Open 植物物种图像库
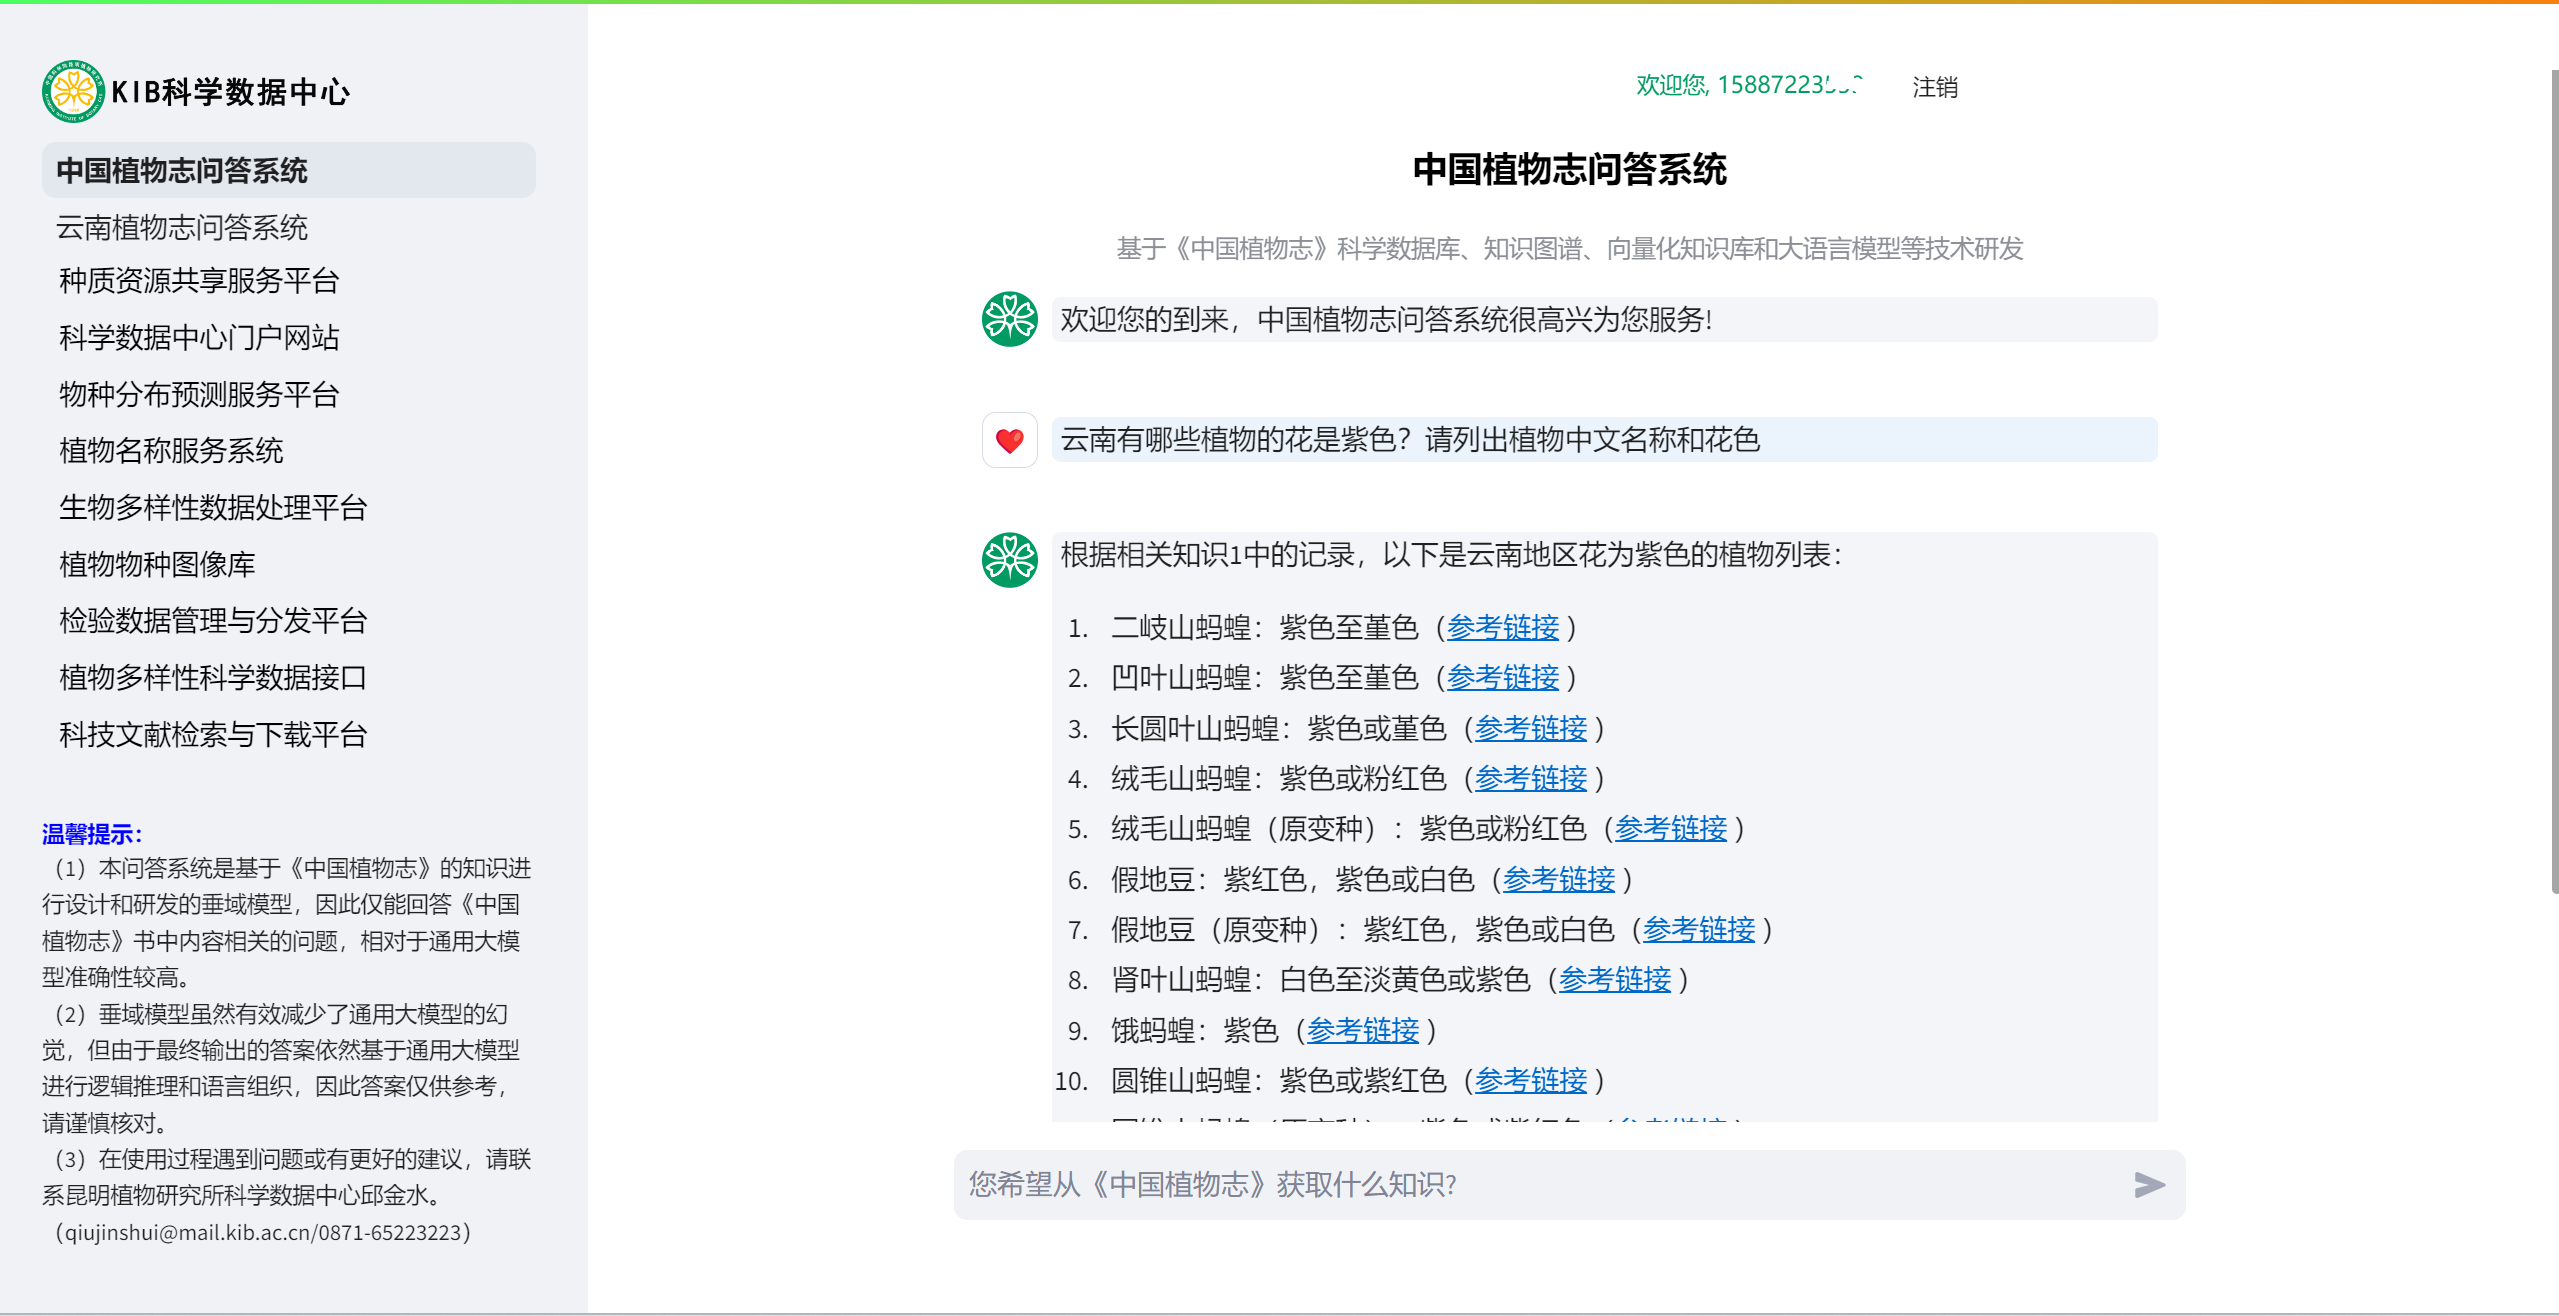The image size is (2559, 1316). (x=157, y=565)
